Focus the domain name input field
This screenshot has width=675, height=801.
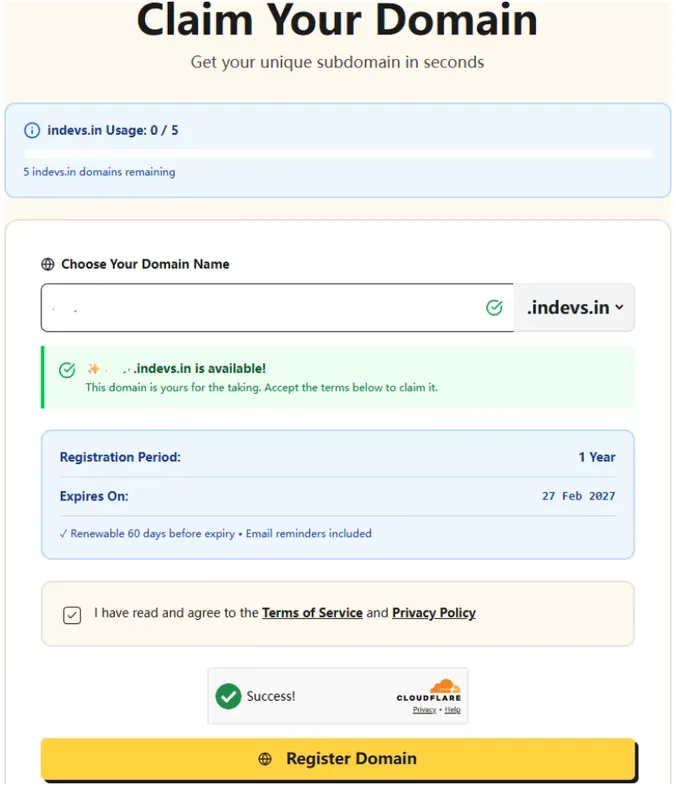tap(260, 308)
